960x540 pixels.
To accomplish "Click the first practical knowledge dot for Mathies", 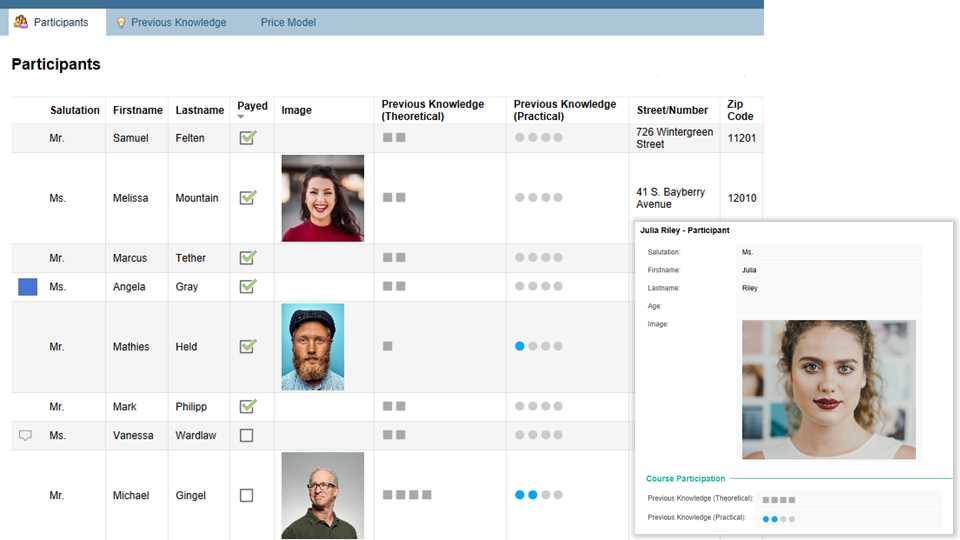I will [520, 346].
